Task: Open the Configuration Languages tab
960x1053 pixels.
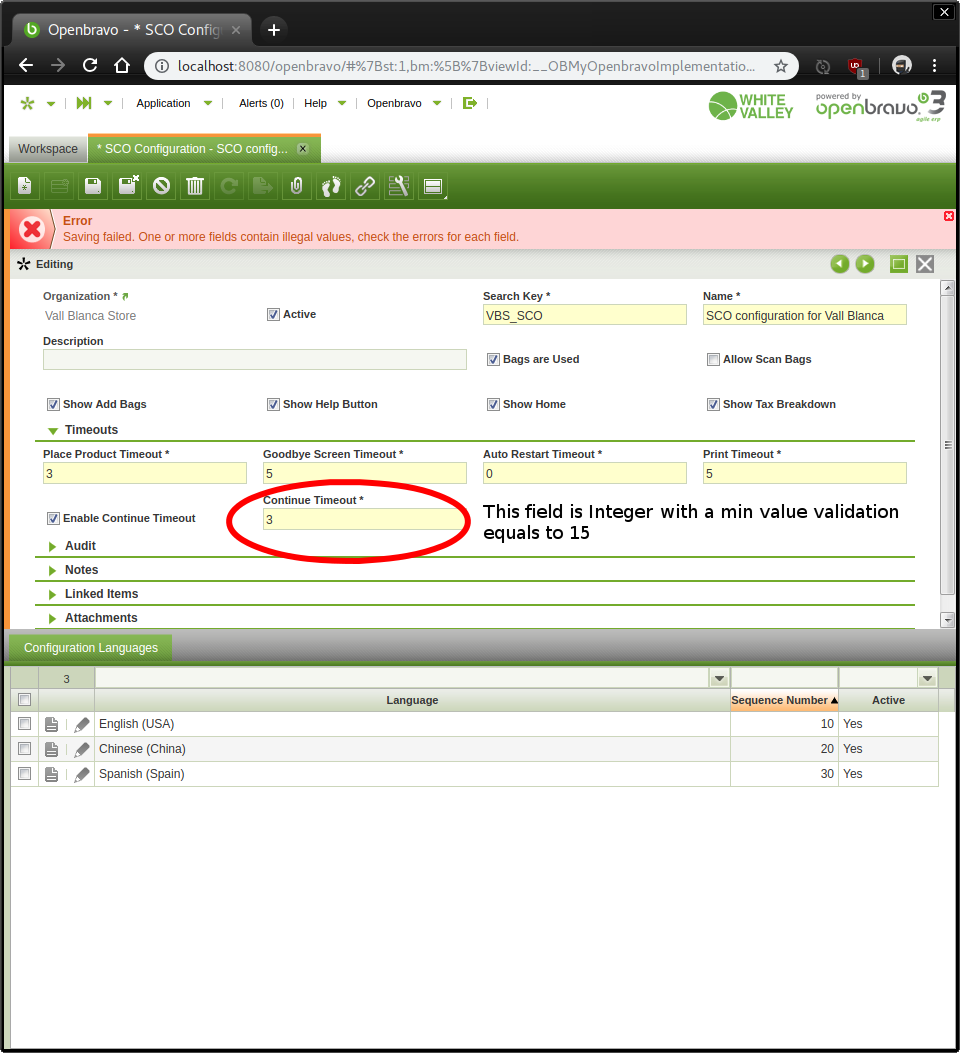Action: pyautogui.click(x=91, y=648)
